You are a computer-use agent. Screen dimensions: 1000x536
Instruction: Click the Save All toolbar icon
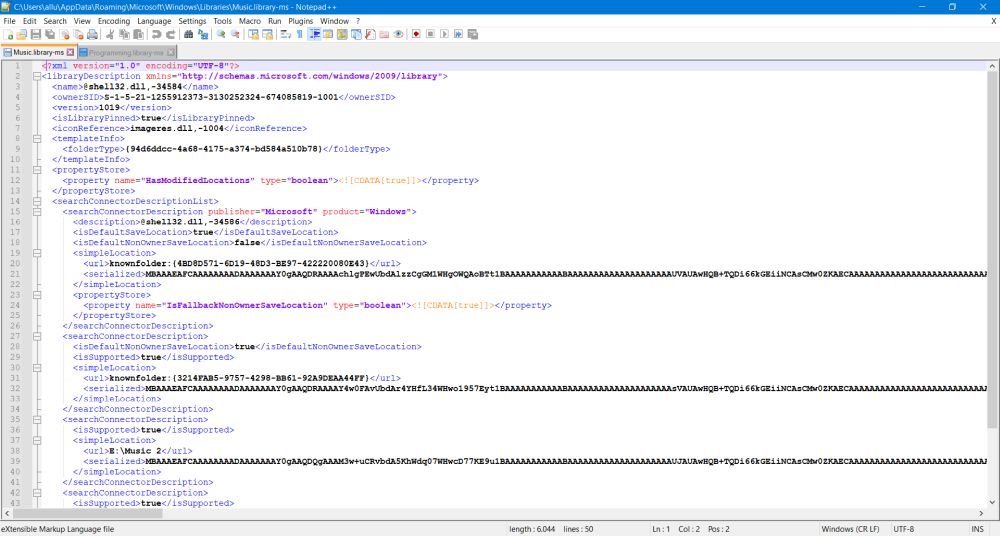tap(50, 34)
